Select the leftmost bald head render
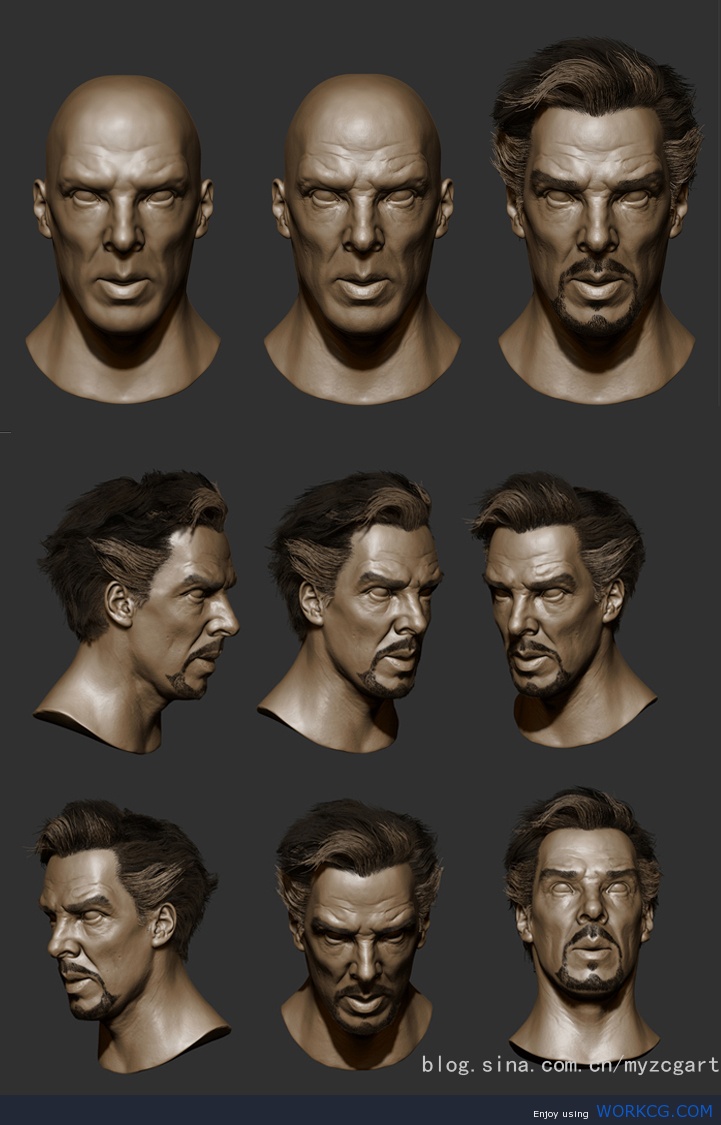721x1125 pixels. click(123, 239)
